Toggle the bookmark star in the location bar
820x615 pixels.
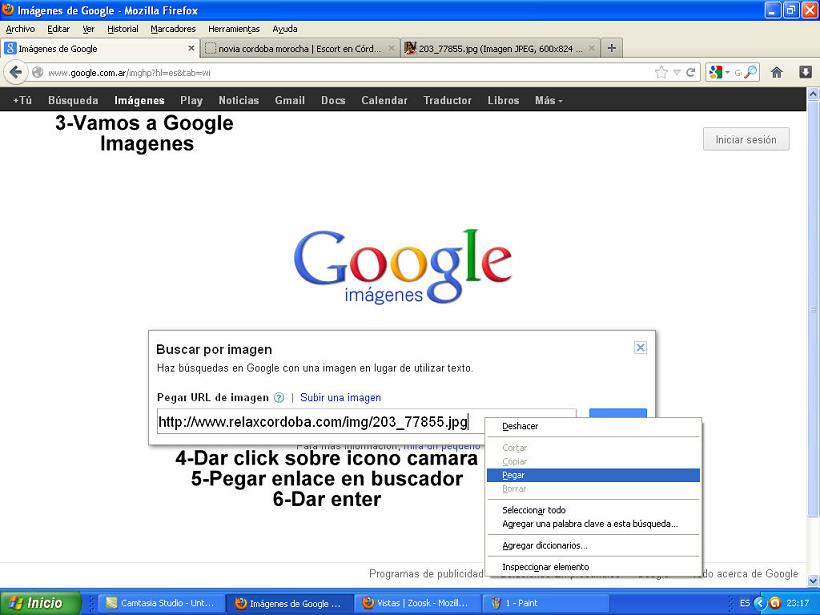click(x=662, y=72)
